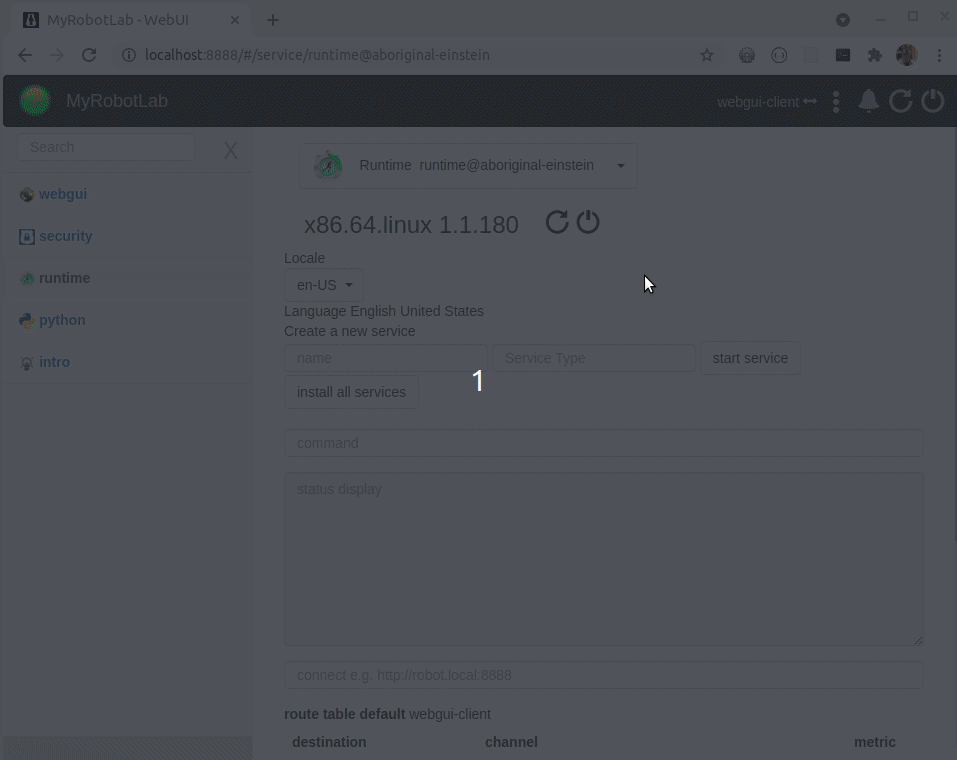Click the MyRobotLab logo icon

point(35,101)
